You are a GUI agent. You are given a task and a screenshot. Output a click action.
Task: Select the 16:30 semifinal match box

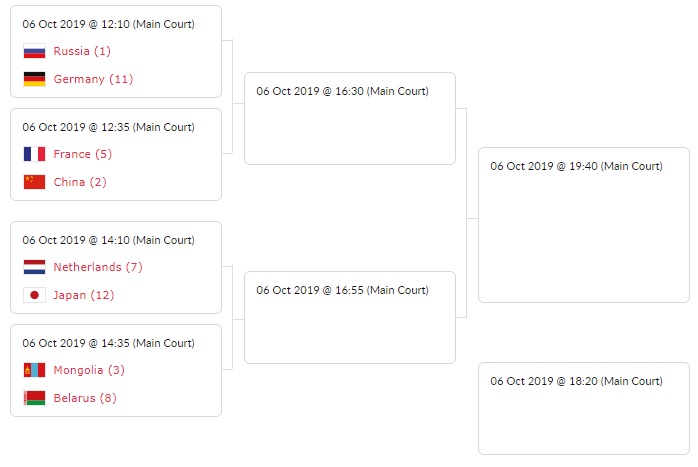point(349,118)
